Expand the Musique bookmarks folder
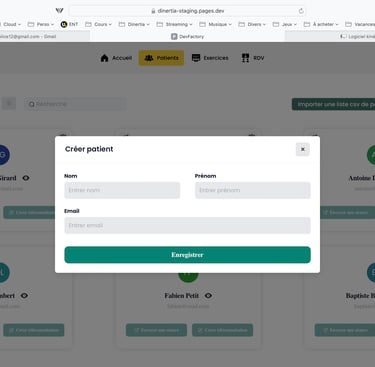The image size is (375, 367). [x=215, y=24]
